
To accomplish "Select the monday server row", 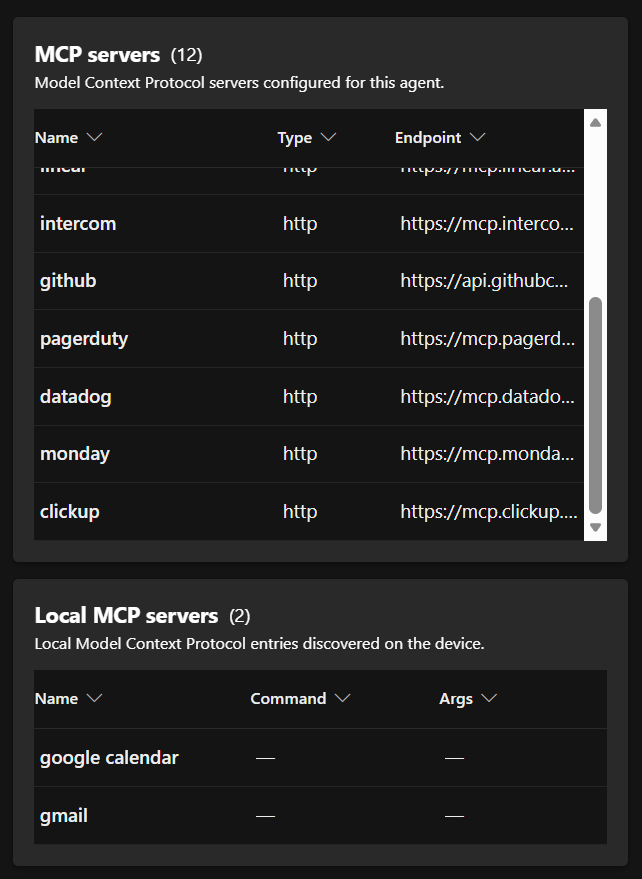I will pyautogui.click(x=308, y=454).
